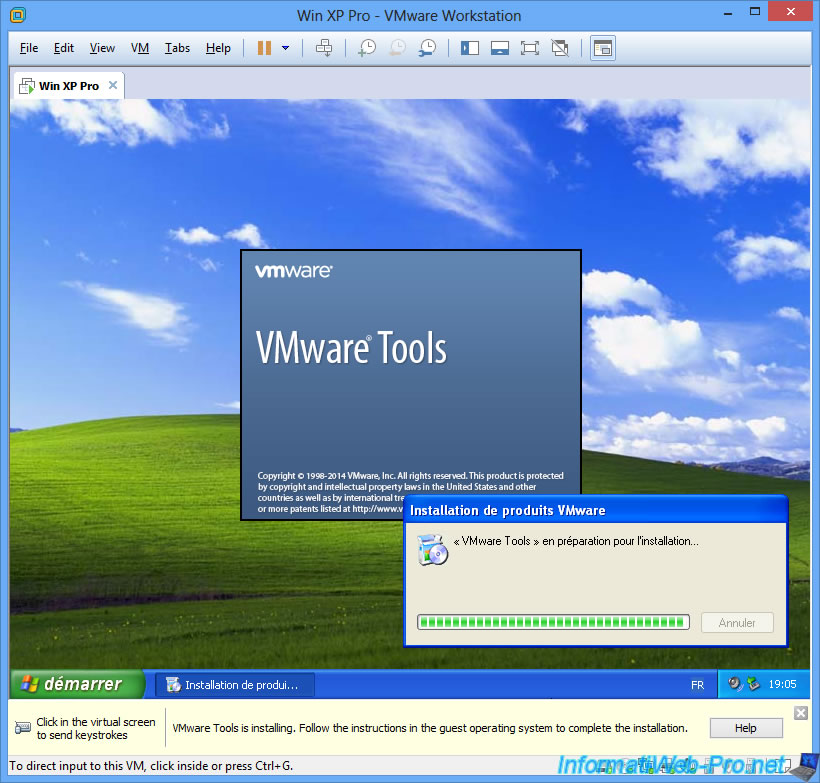Open the VM menu
Viewport: 820px width, 783px height.
[140, 48]
